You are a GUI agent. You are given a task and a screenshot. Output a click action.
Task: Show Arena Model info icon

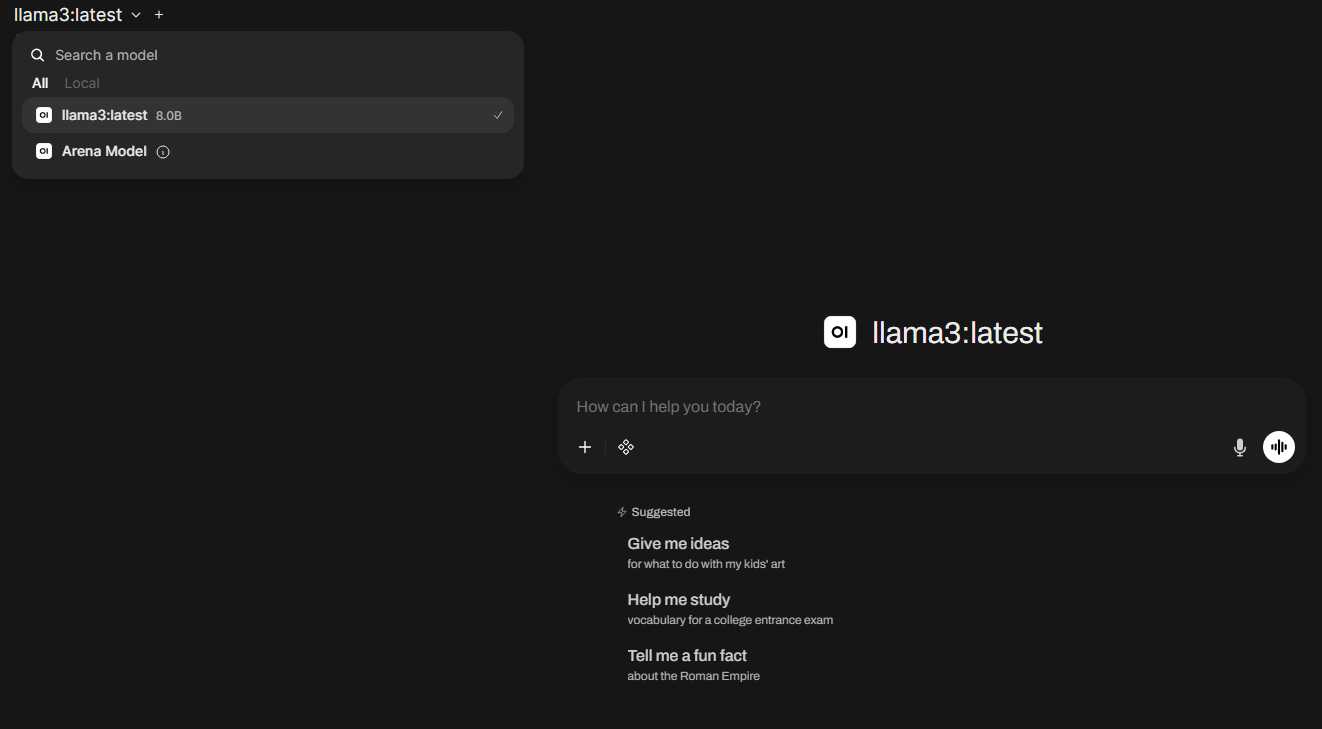point(163,152)
